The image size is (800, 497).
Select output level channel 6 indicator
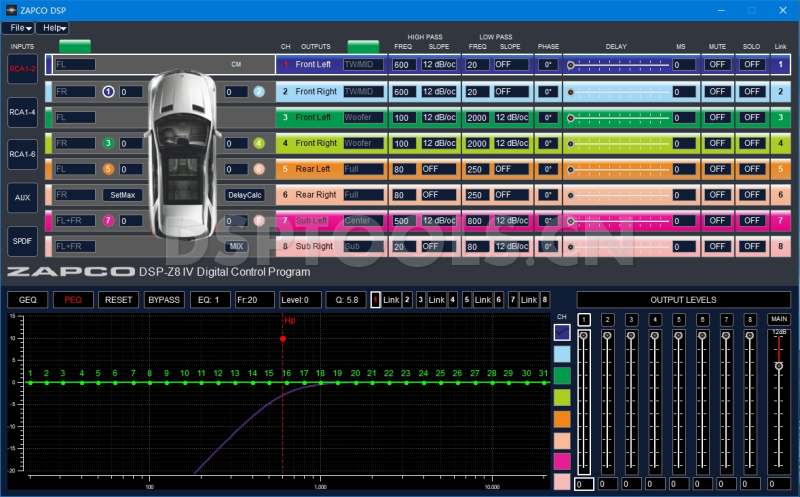tap(703, 319)
